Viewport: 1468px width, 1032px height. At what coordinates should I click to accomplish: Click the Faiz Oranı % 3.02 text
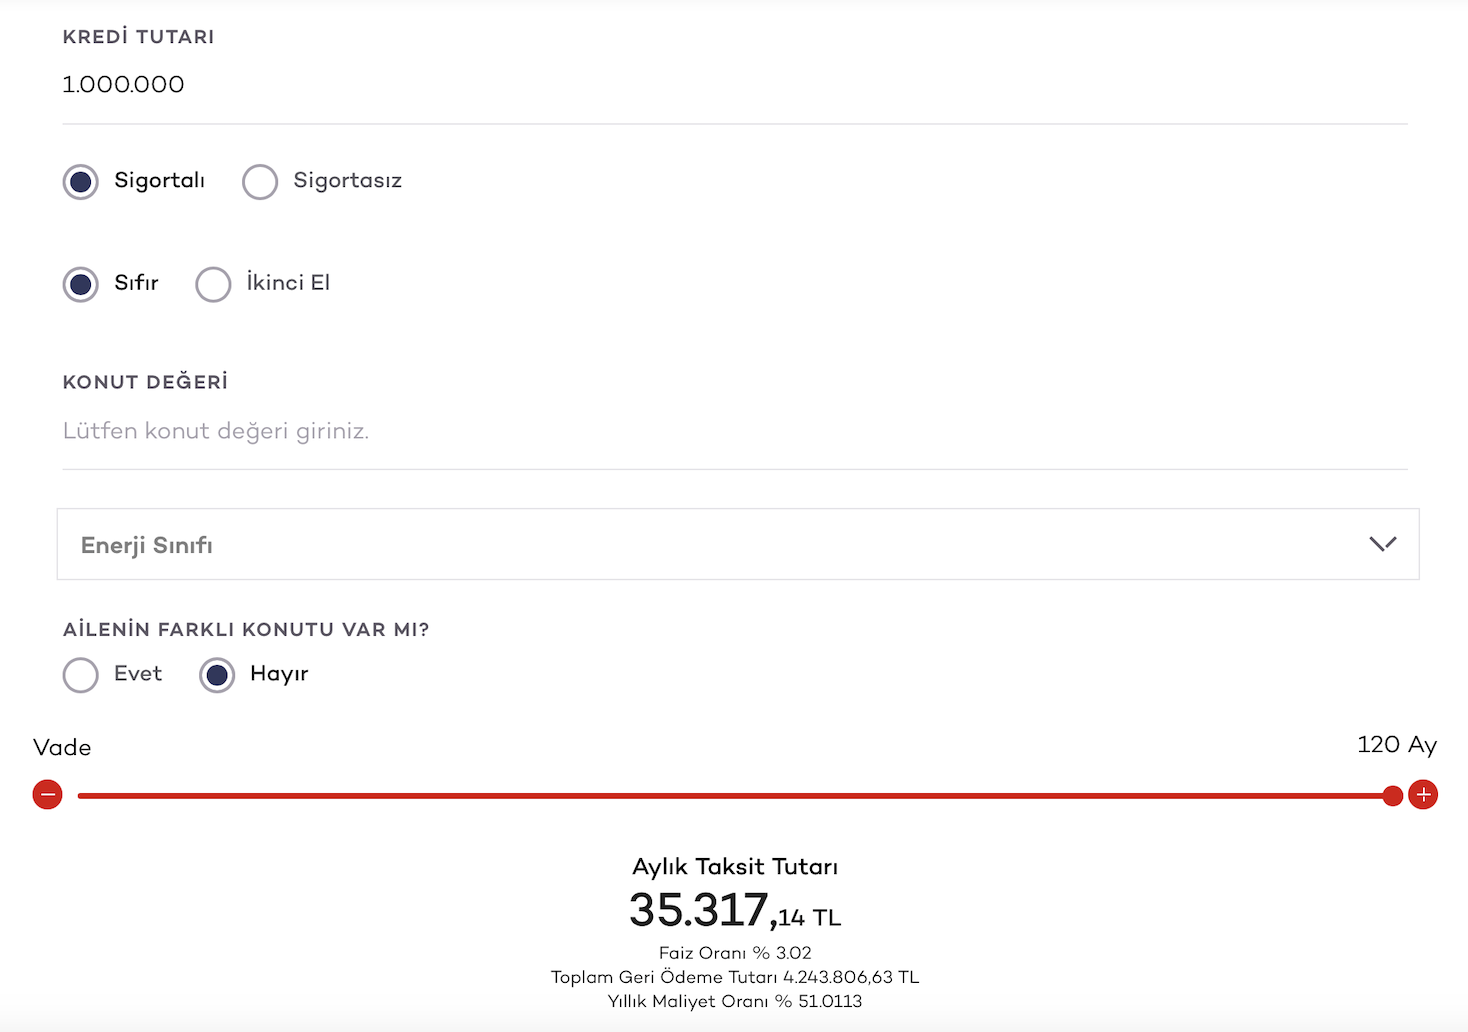tap(735, 953)
